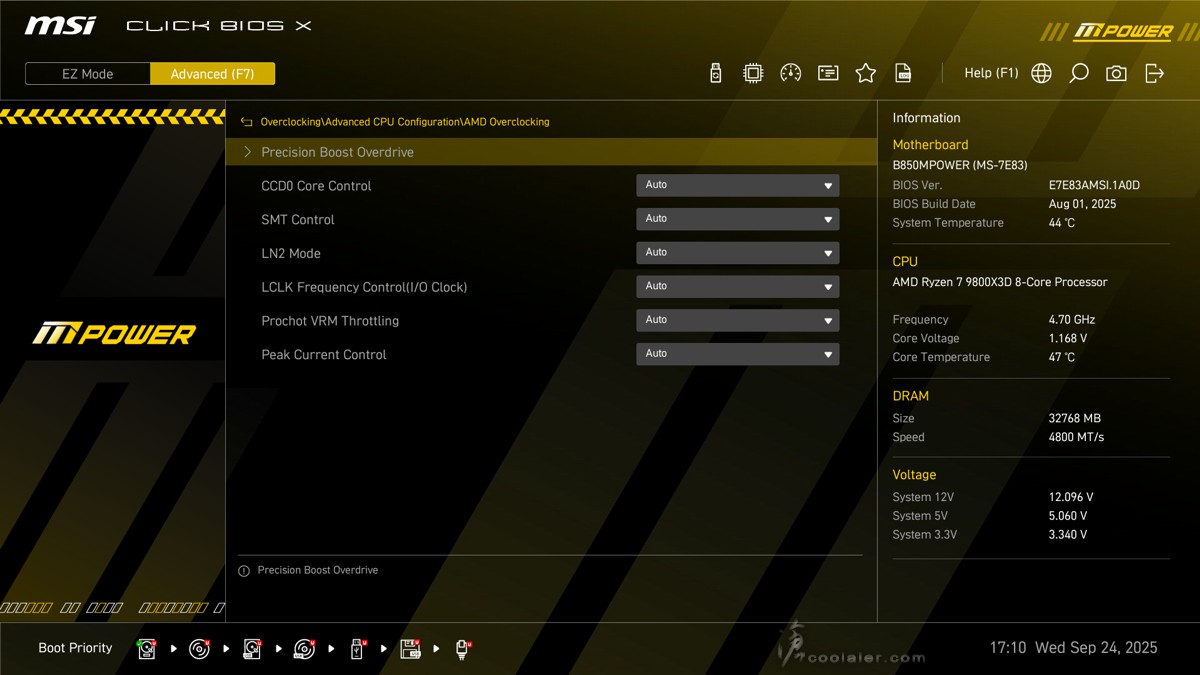
Task: Open the language globe icon
Action: click(x=1041, y=73)
